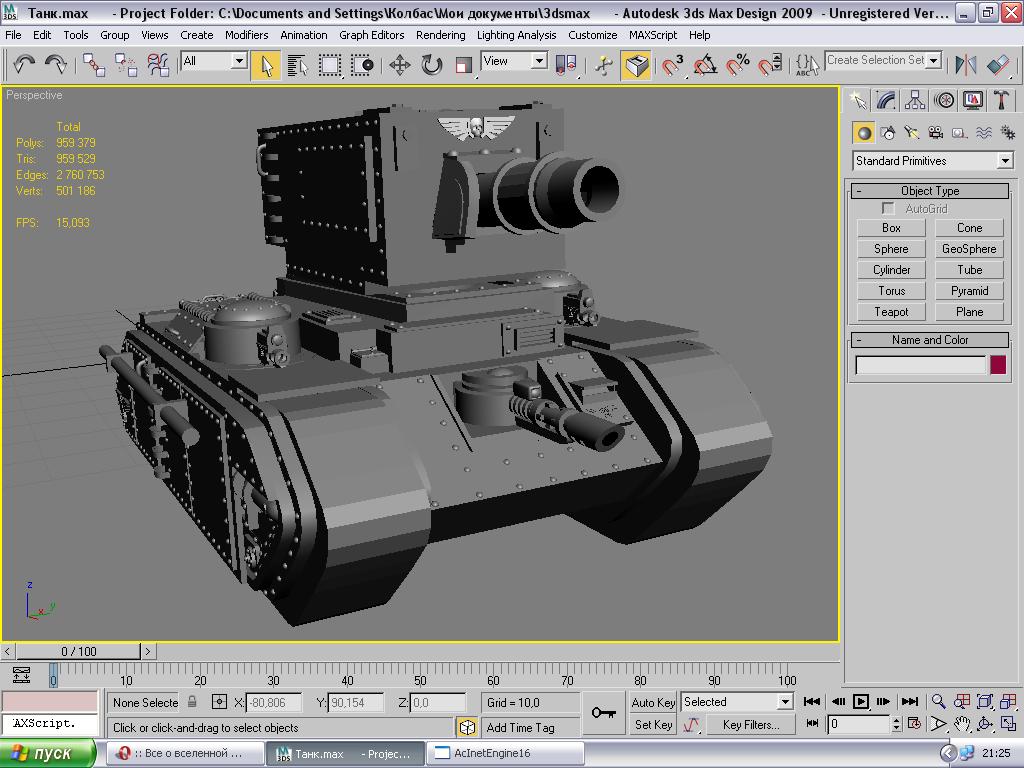Collapse the Object Type rollout

point(930,191)
